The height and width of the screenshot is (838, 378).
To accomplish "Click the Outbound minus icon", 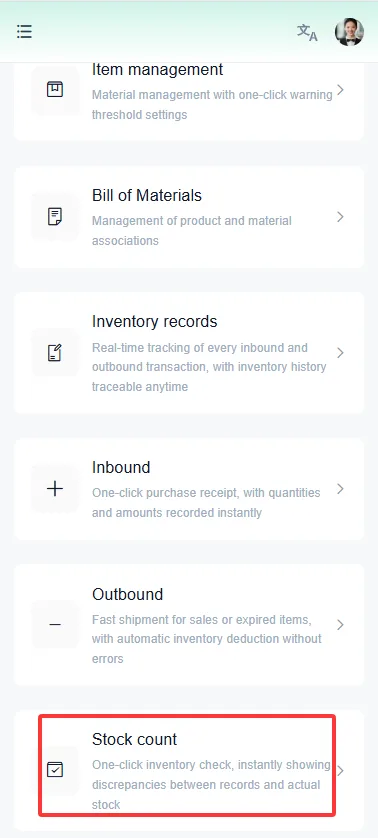I will [x=55, y=624].
